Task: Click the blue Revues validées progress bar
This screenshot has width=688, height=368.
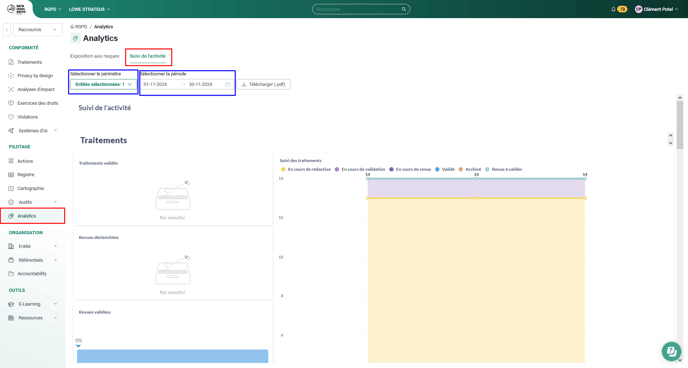Action: [172, 356]
